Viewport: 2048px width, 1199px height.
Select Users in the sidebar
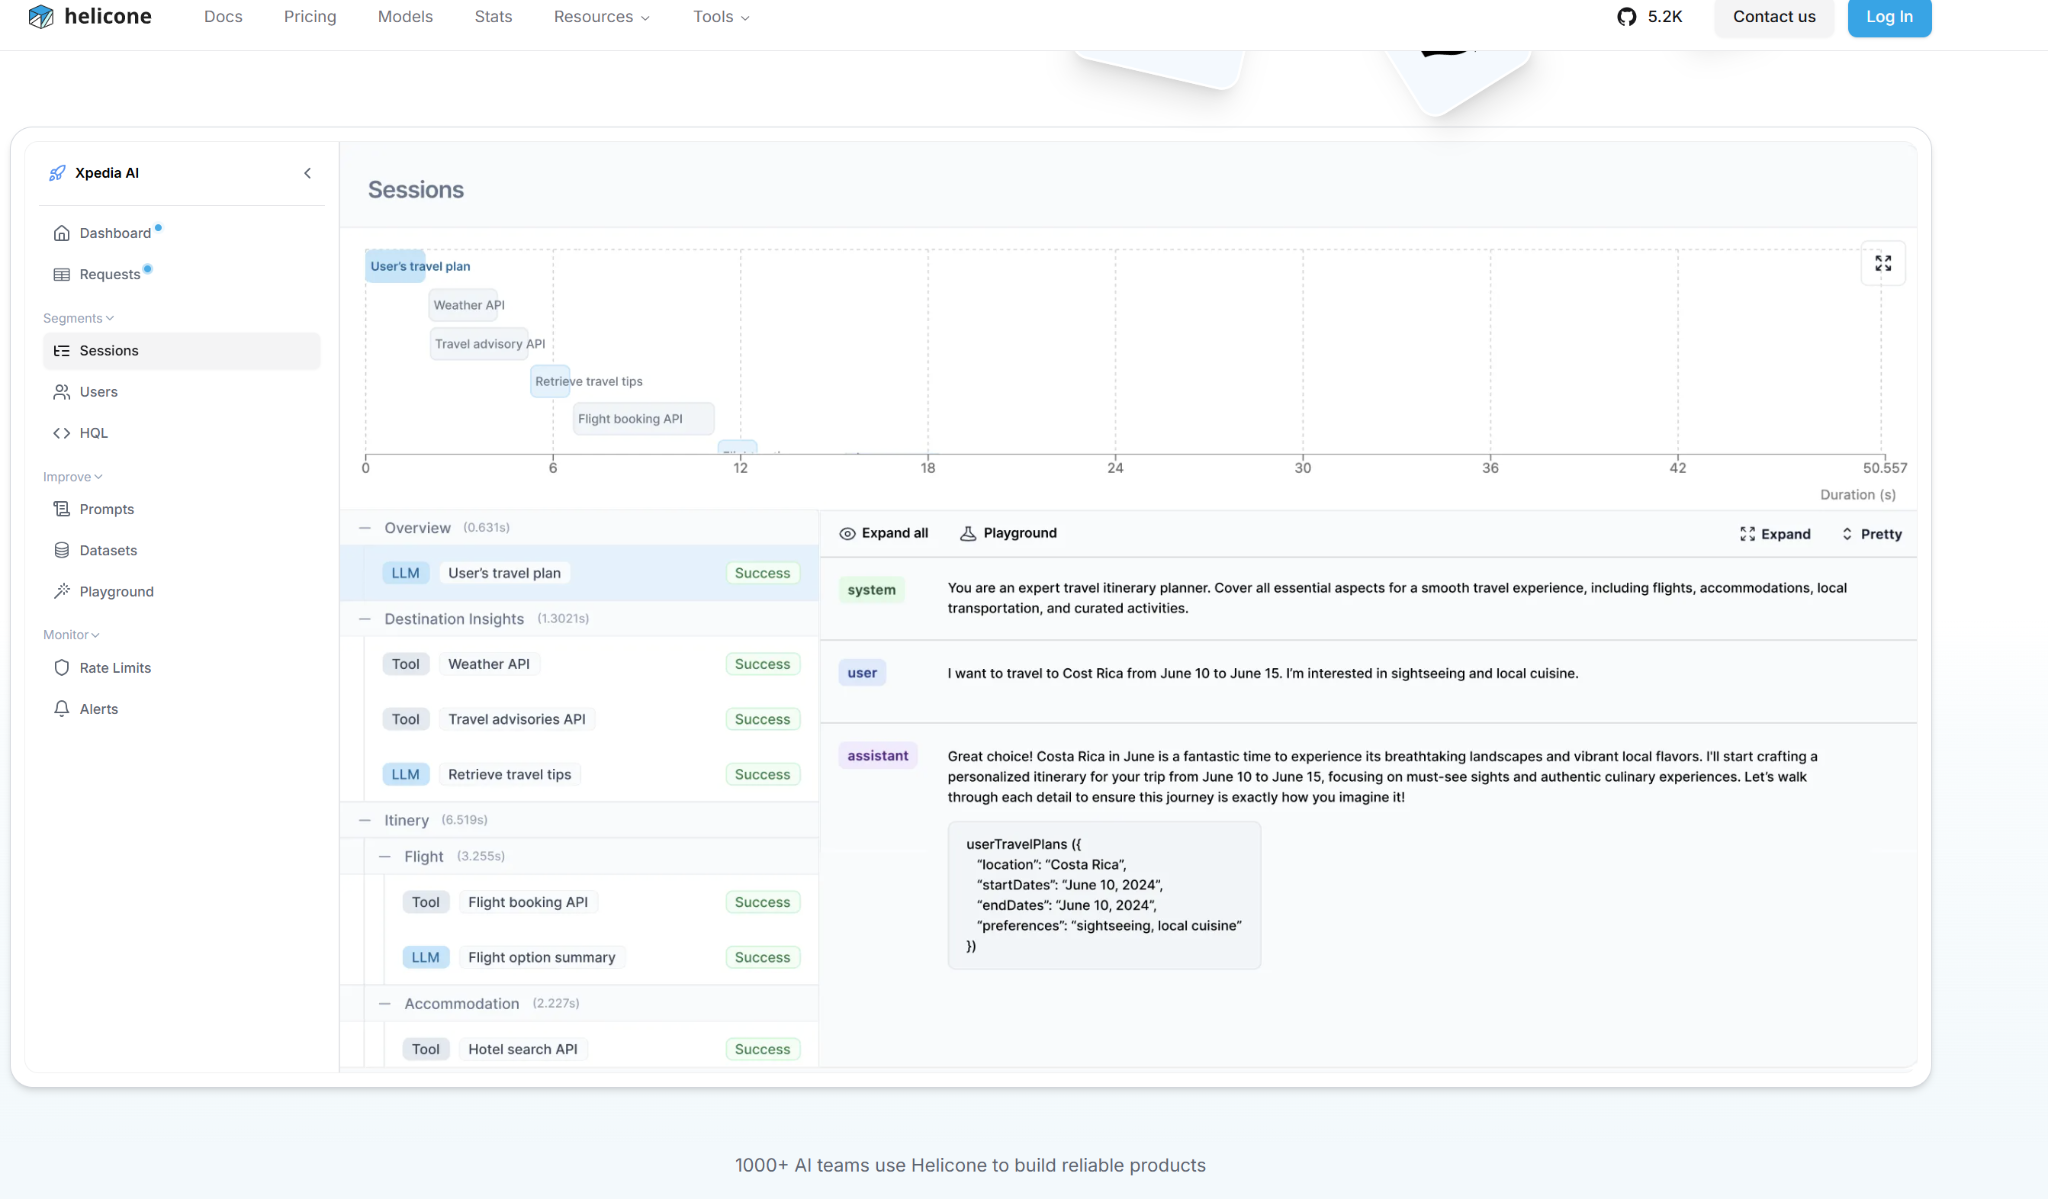pos(181,392)
